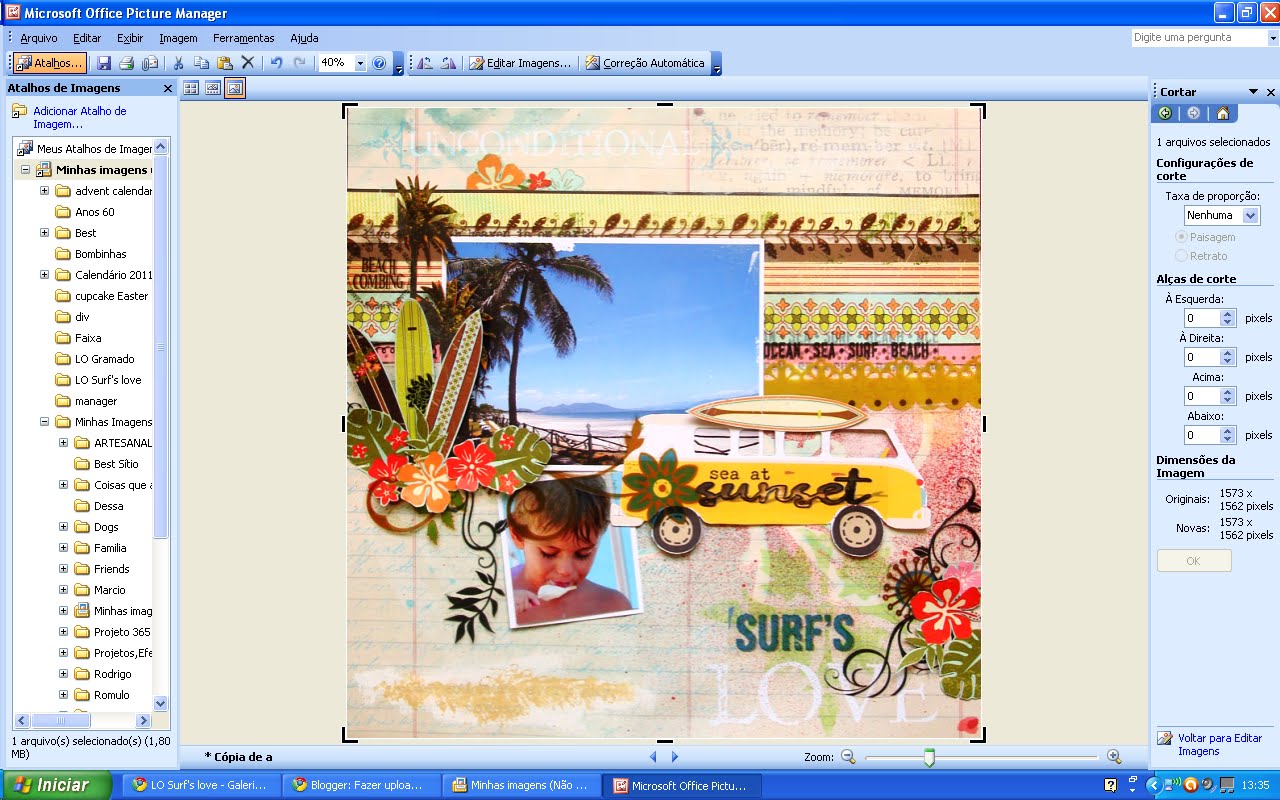Collapse the Minhas Imagens subfolder

pyautogui.click(x=44, y=422)
